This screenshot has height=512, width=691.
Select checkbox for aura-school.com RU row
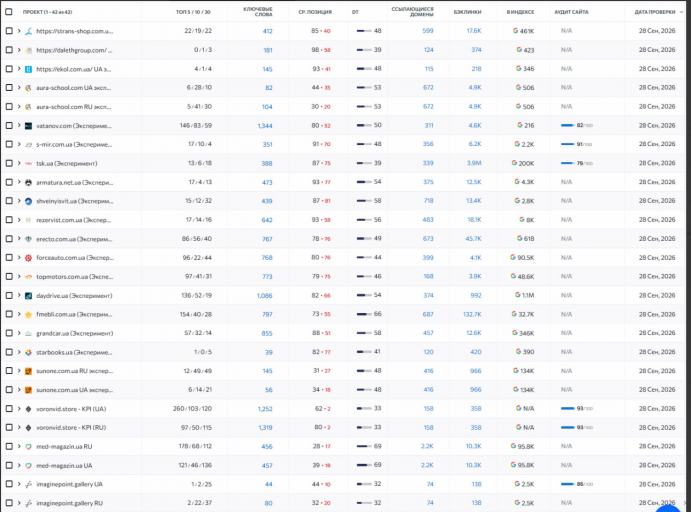click(9, 107)
